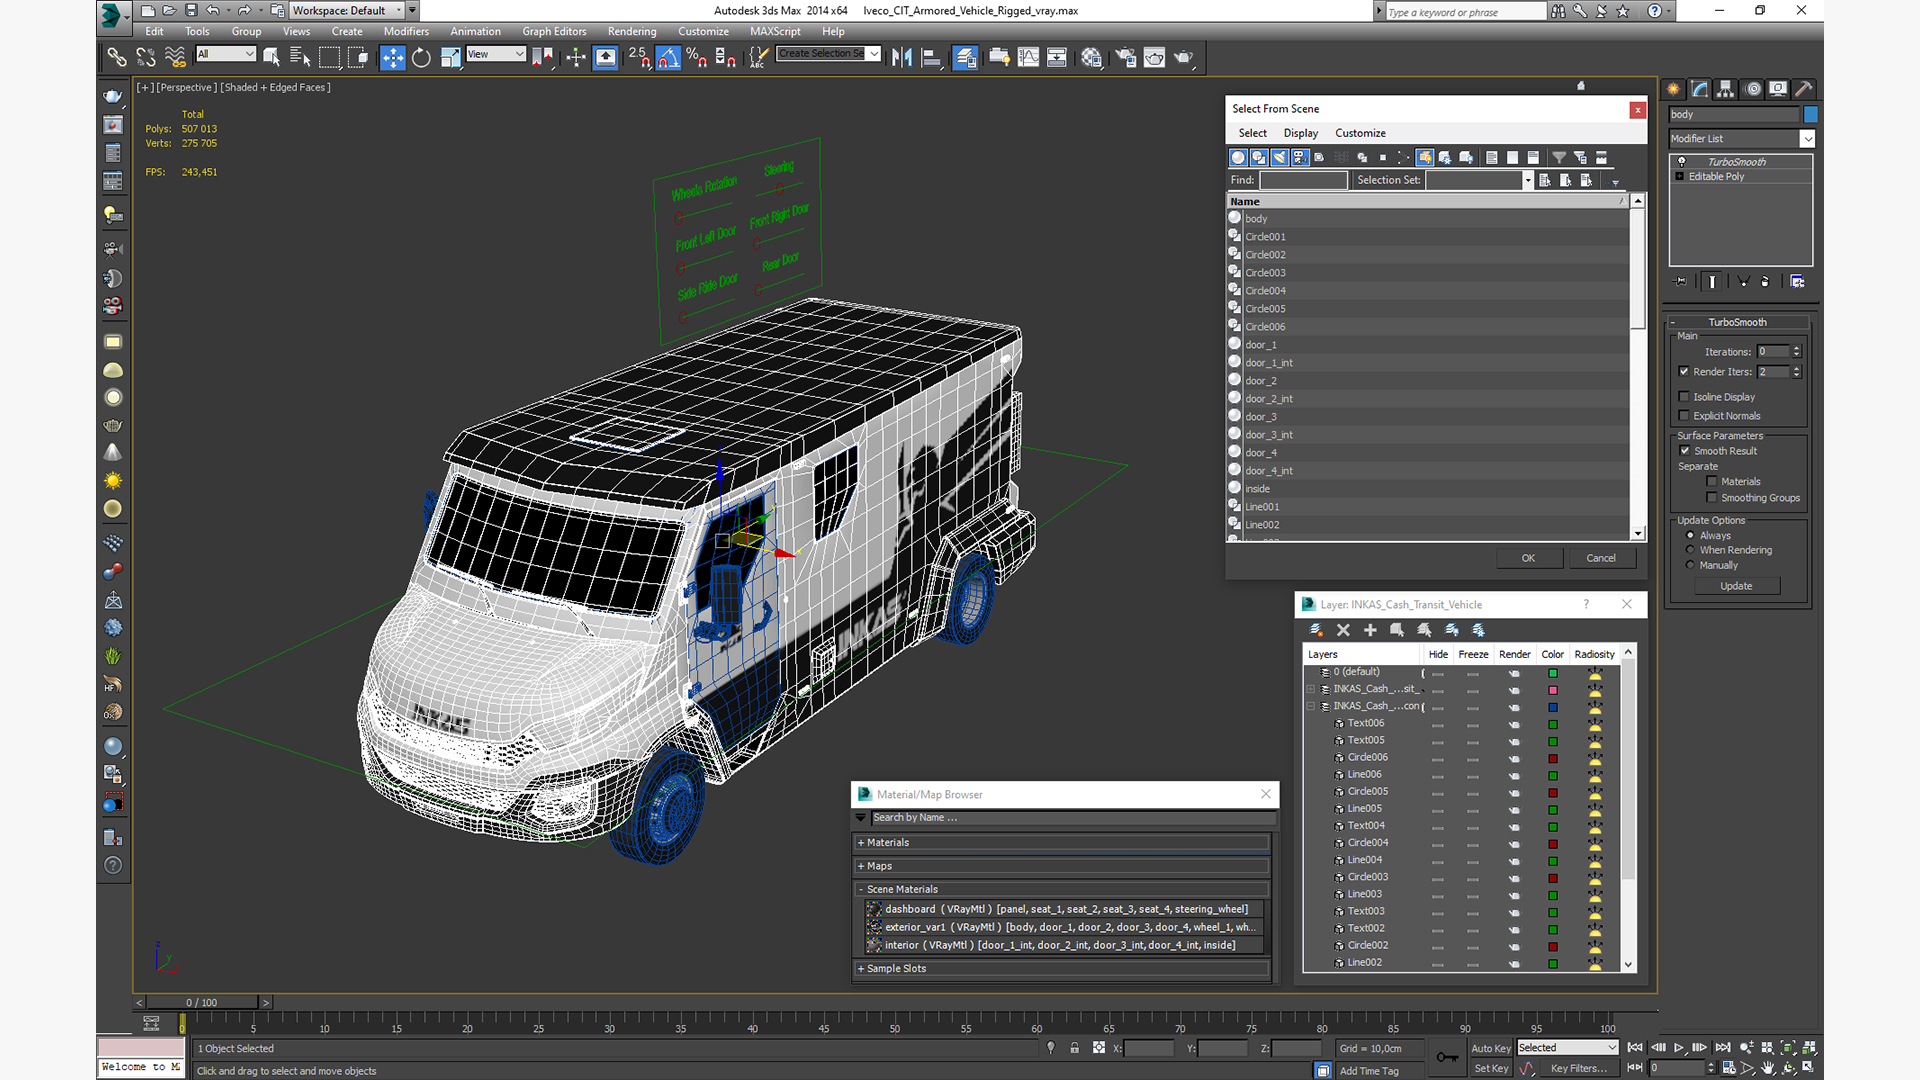Screen dimensions: 1920x1080
Task: Open the Utilities panel hammer icon
Action: (x=1804, y=89)
